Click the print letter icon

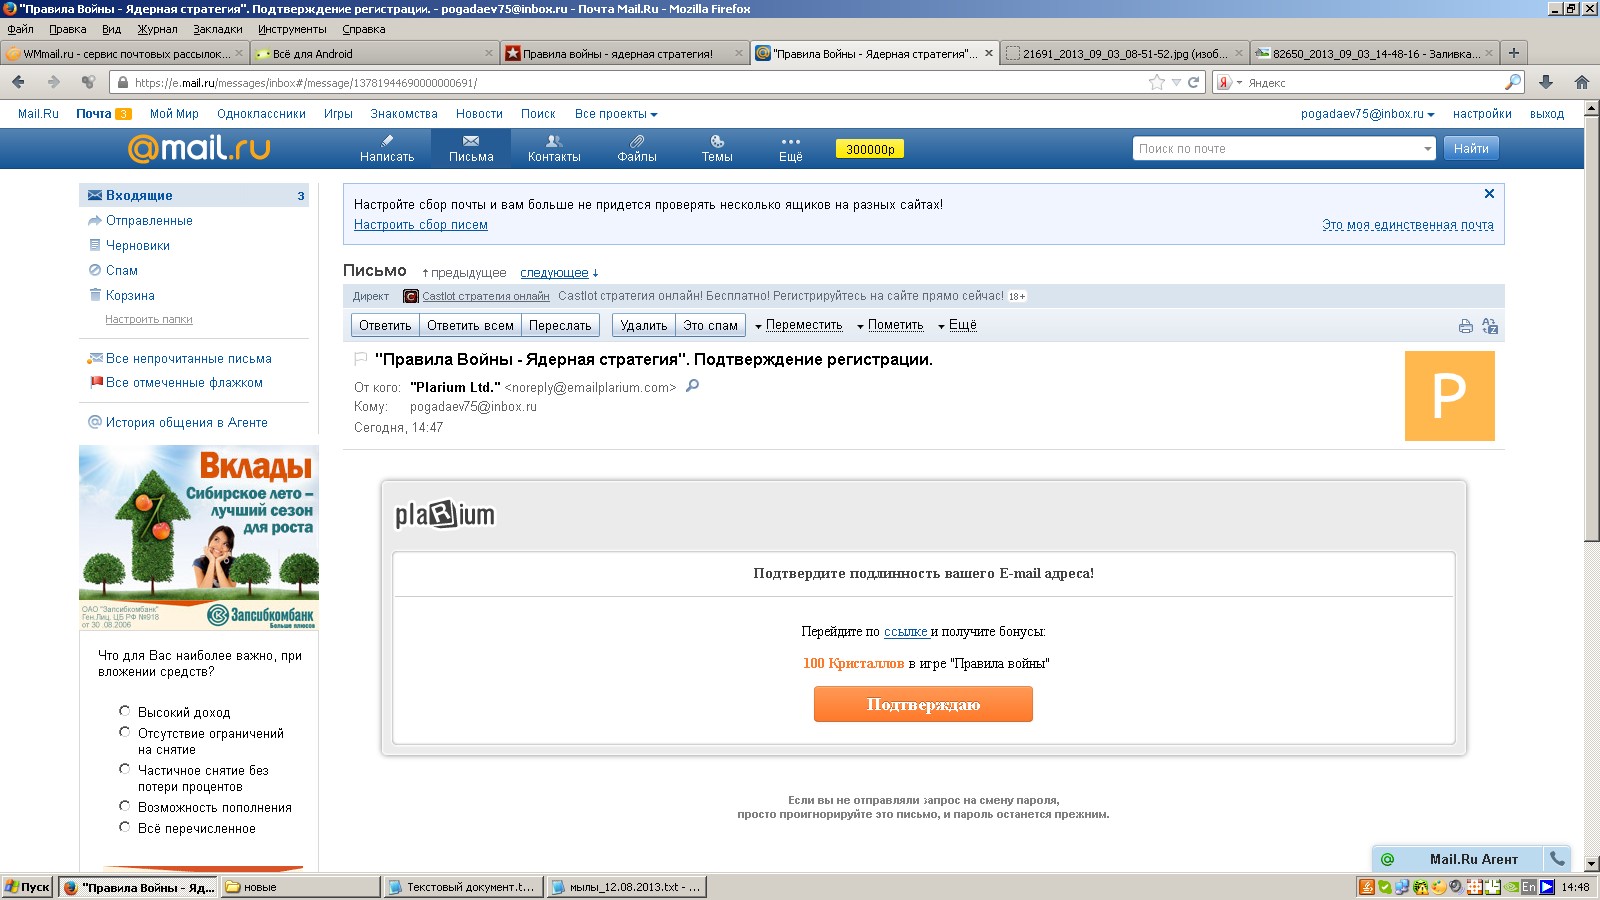pyautogui.click(x=1465, y=326)
